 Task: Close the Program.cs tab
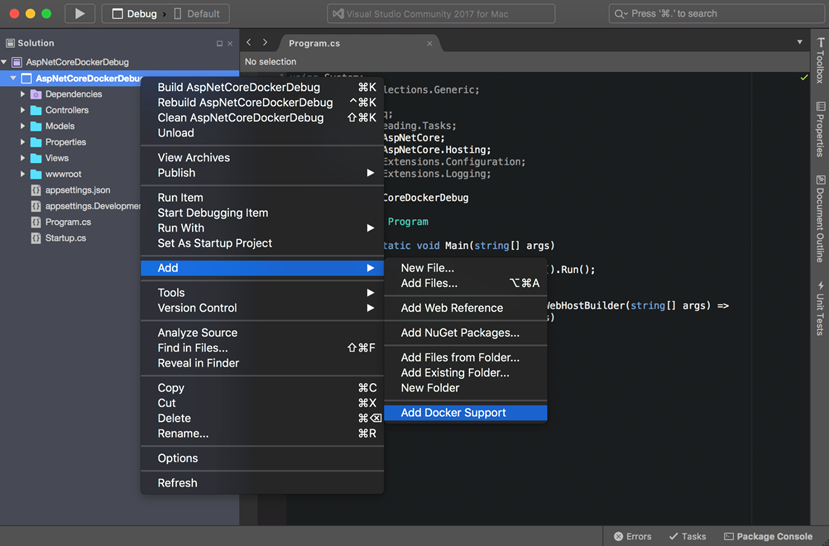click(x=429, y=43)
